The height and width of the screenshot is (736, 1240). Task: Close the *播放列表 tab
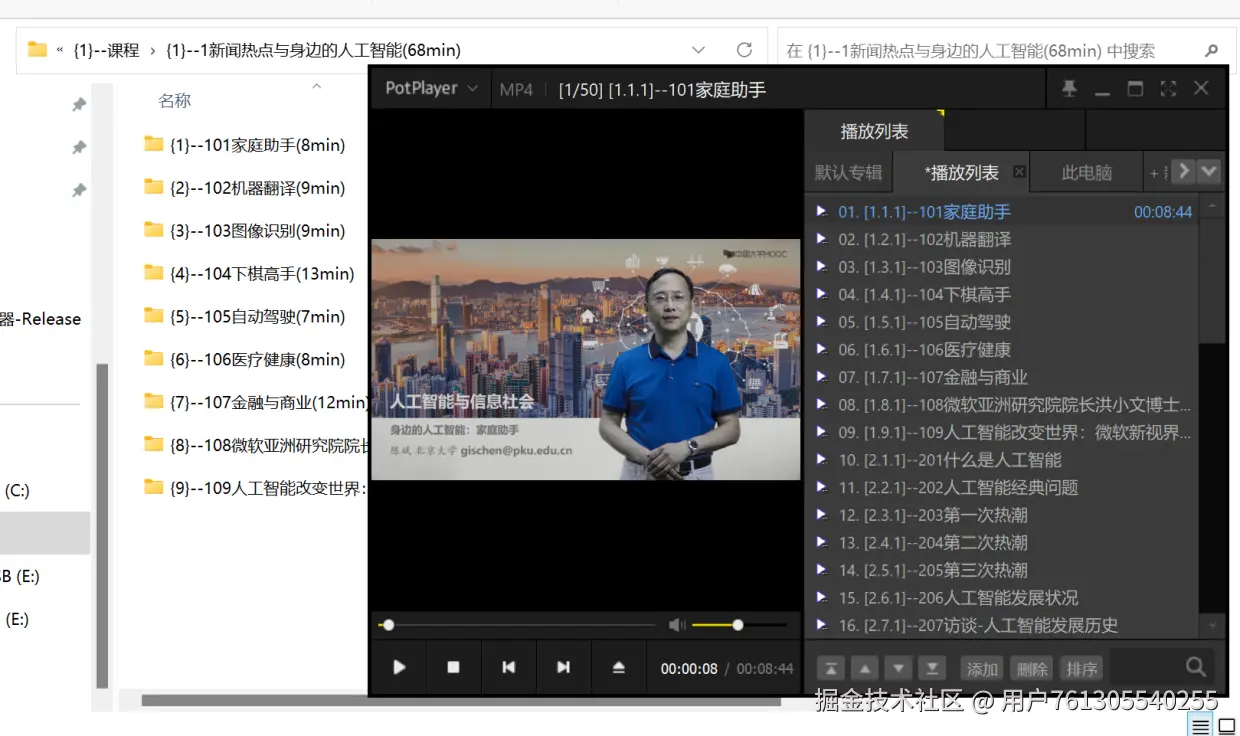(1019, 172)
